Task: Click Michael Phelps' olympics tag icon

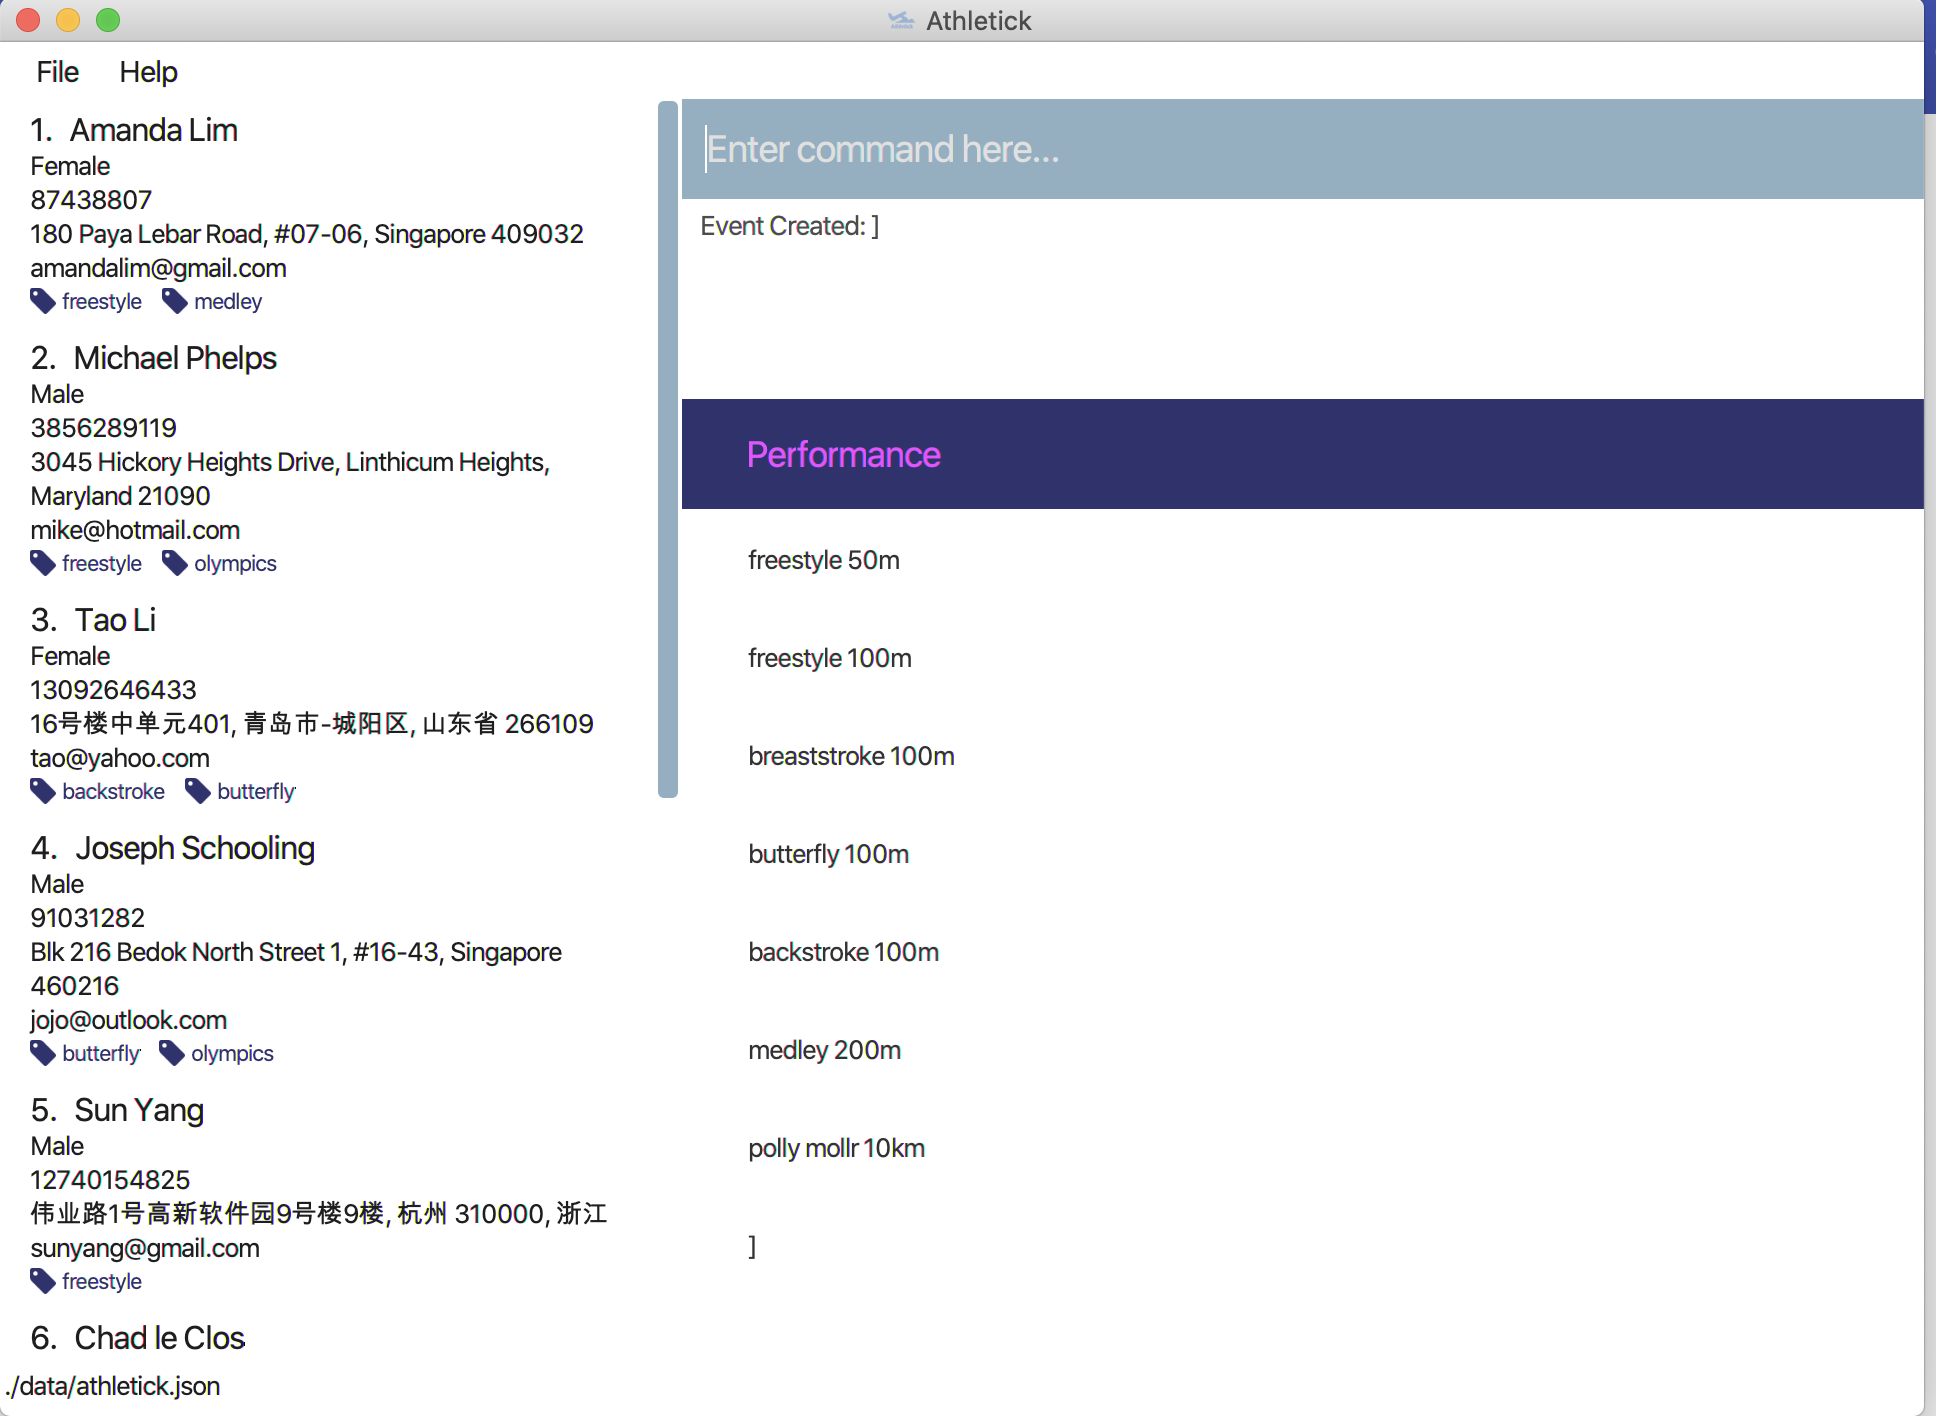Action: click(175, 563)
